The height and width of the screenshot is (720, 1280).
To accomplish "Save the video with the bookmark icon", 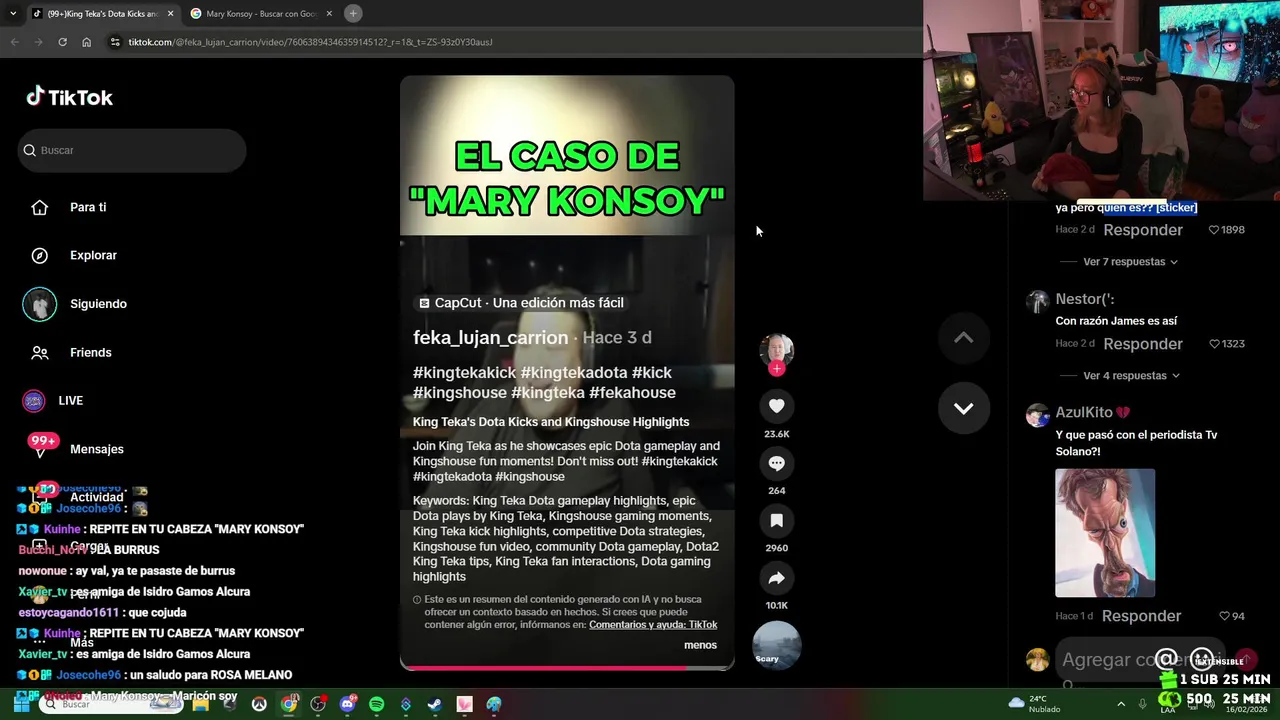I will pos(777,520).
